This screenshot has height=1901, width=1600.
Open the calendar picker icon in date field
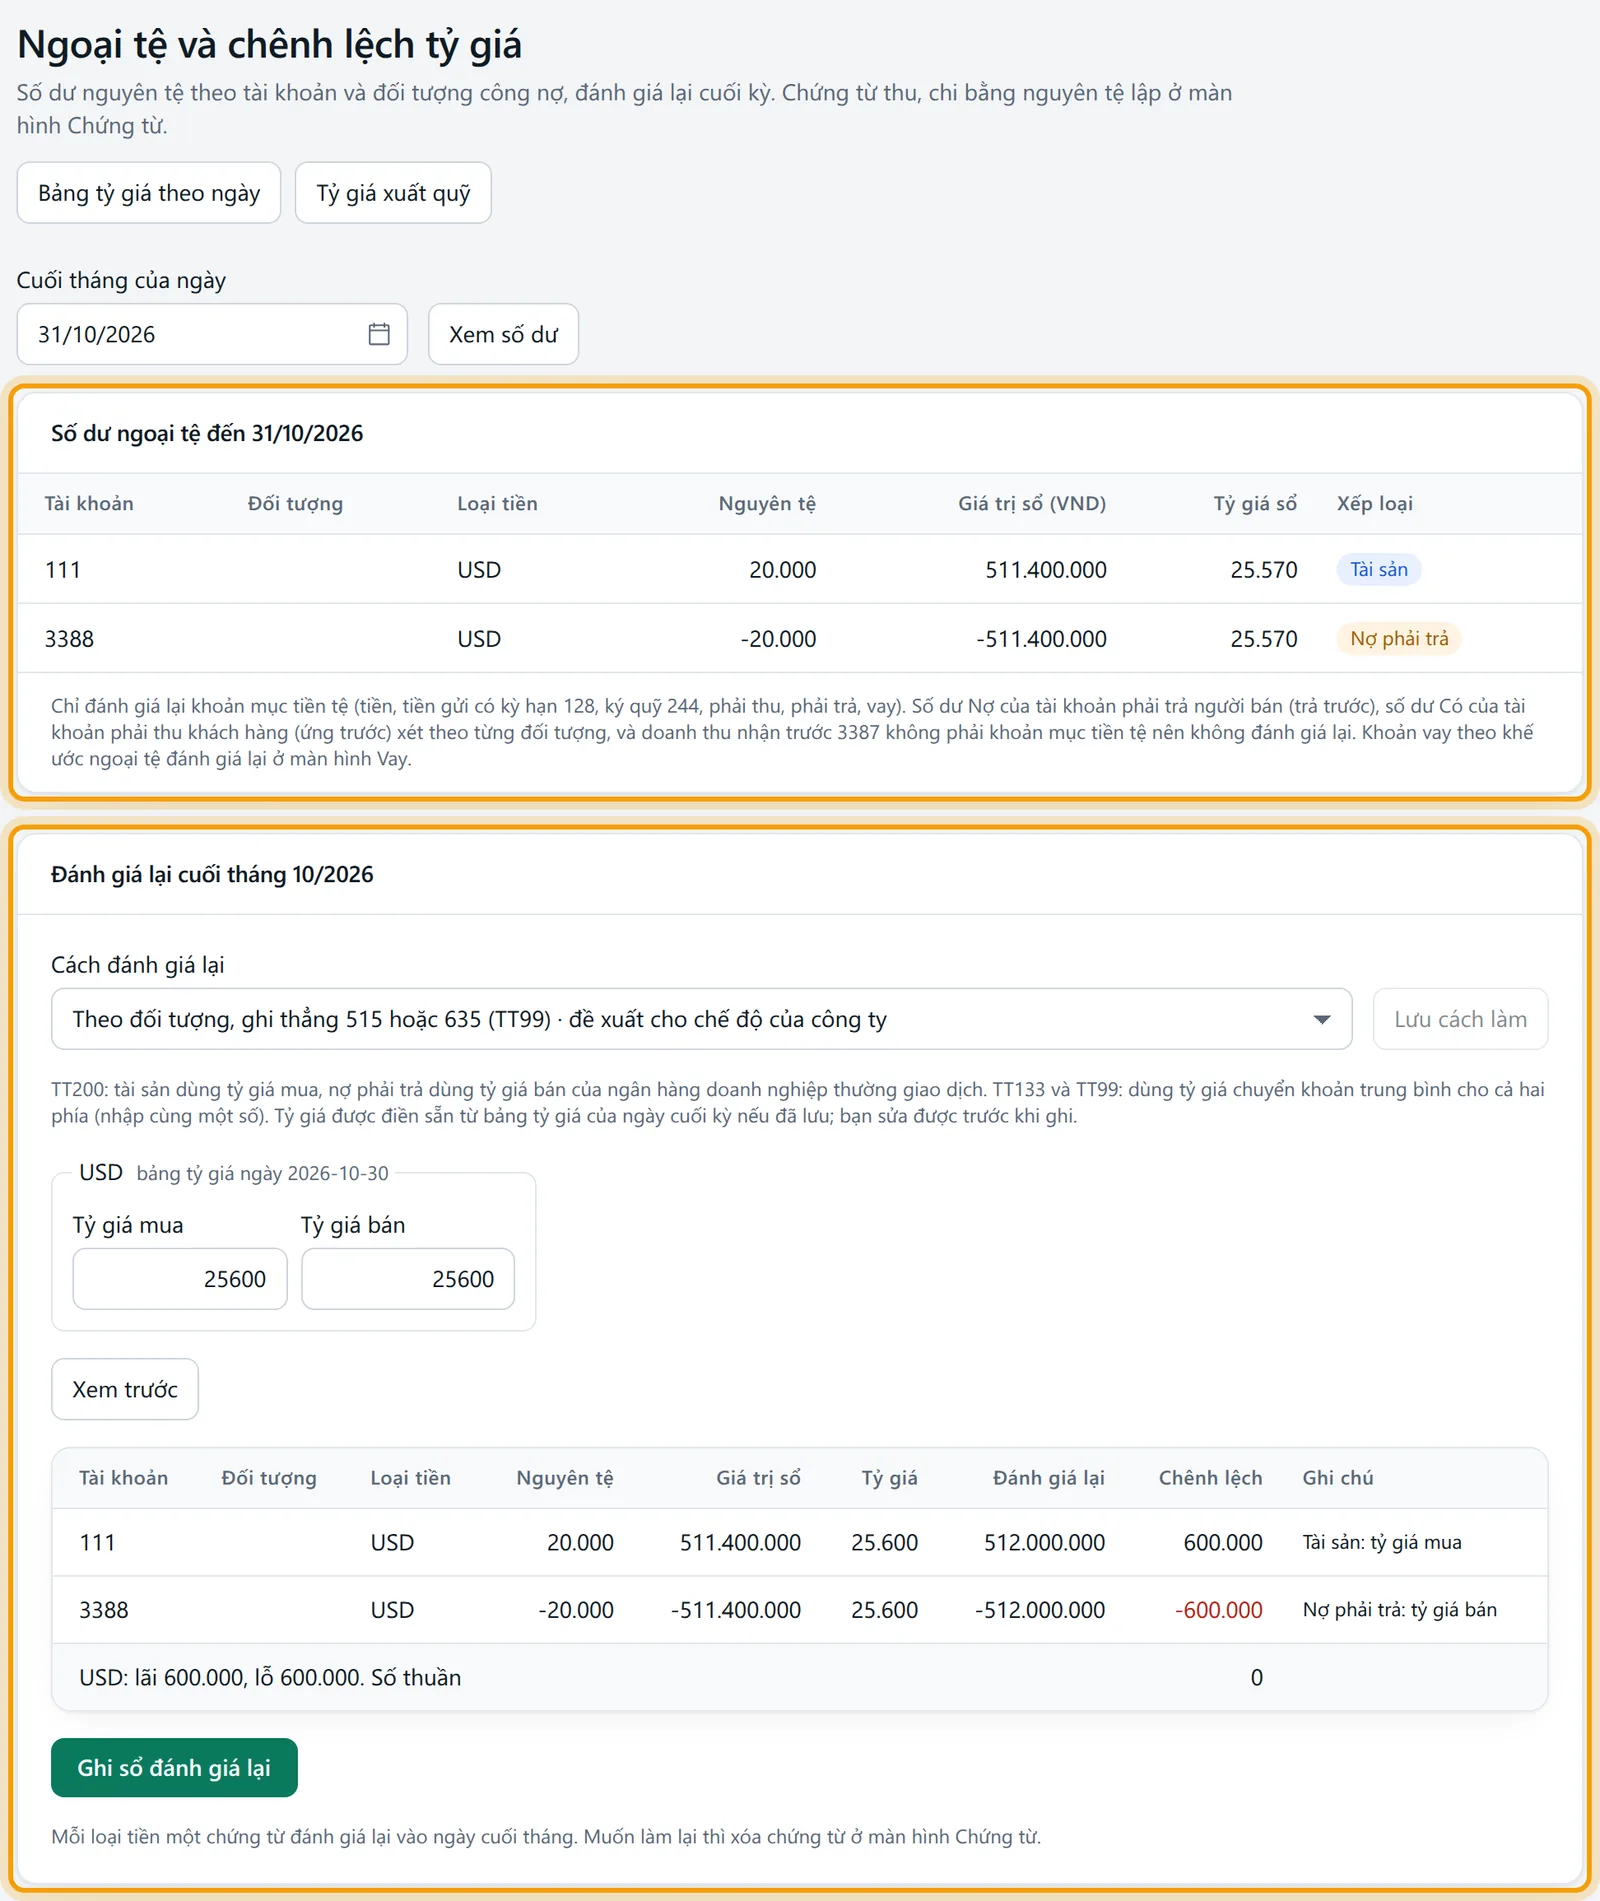[379, 334]
